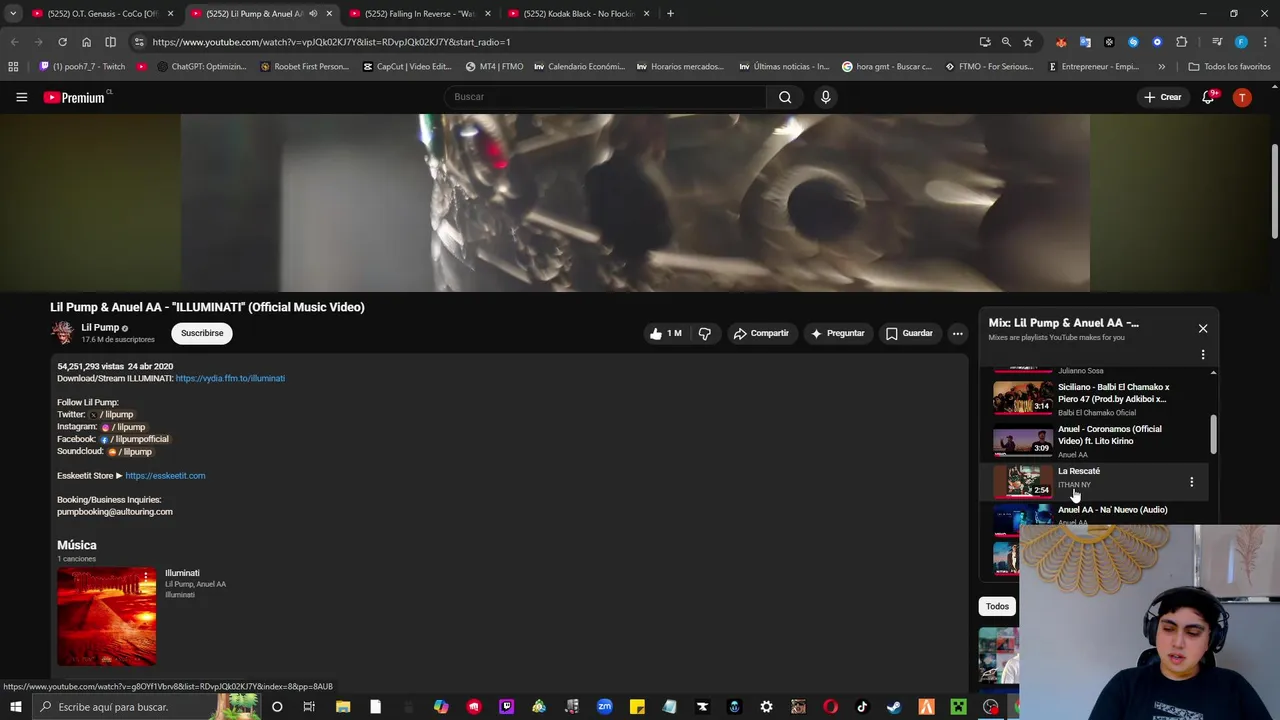Open the MT4 | FTMO bookmark
1280x720 pixels.
[494, 67]
